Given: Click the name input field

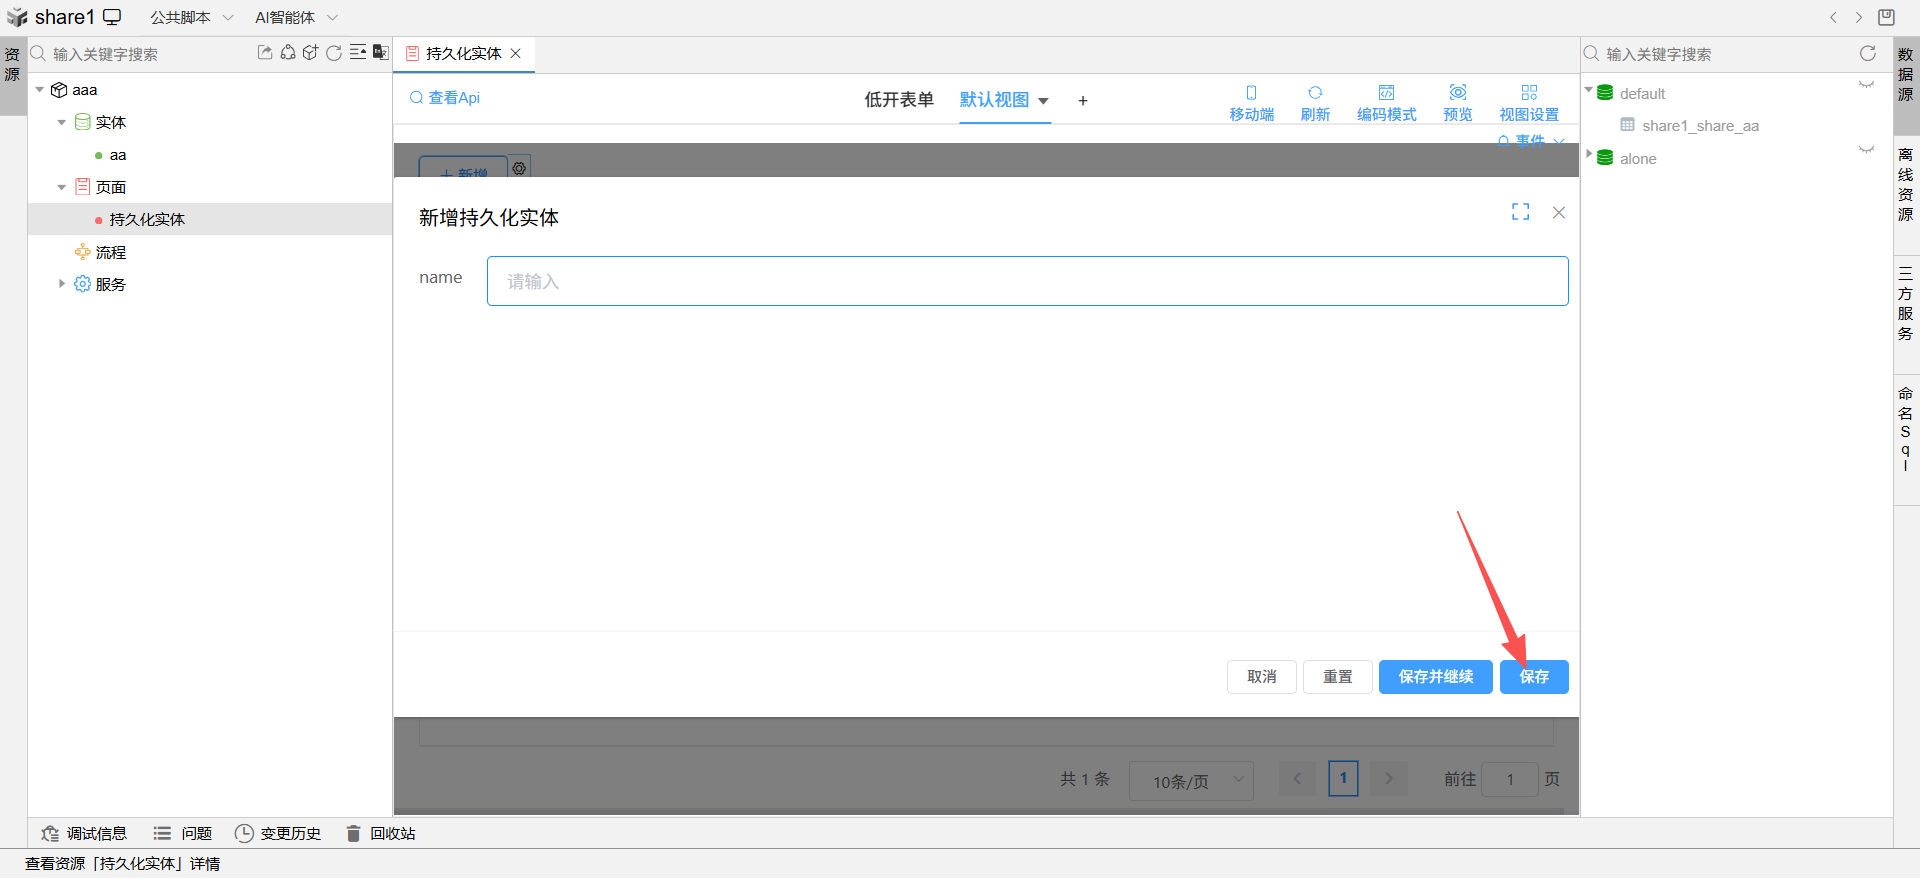Looking at the screenshot, I should [x=1027, y=281].
